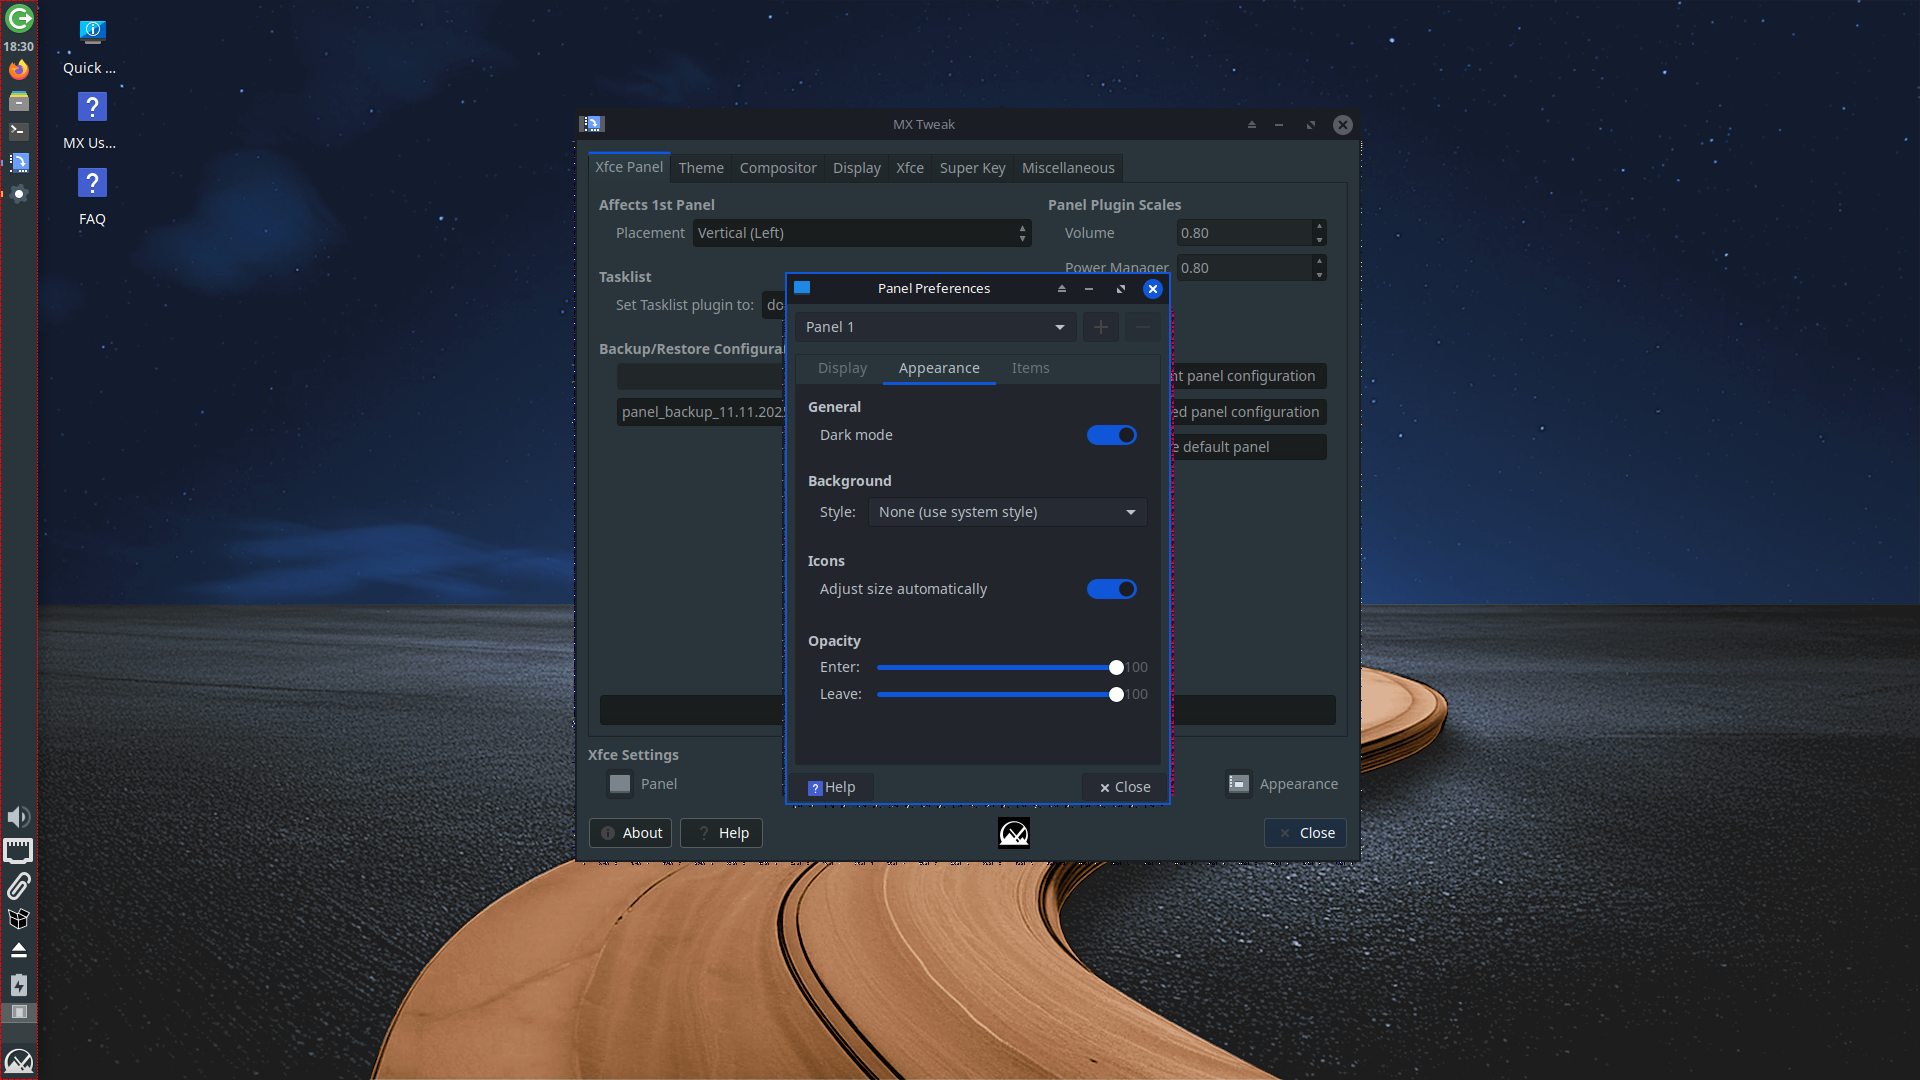
Task: Click the default panel restore button
Action: coord(1249,447)
